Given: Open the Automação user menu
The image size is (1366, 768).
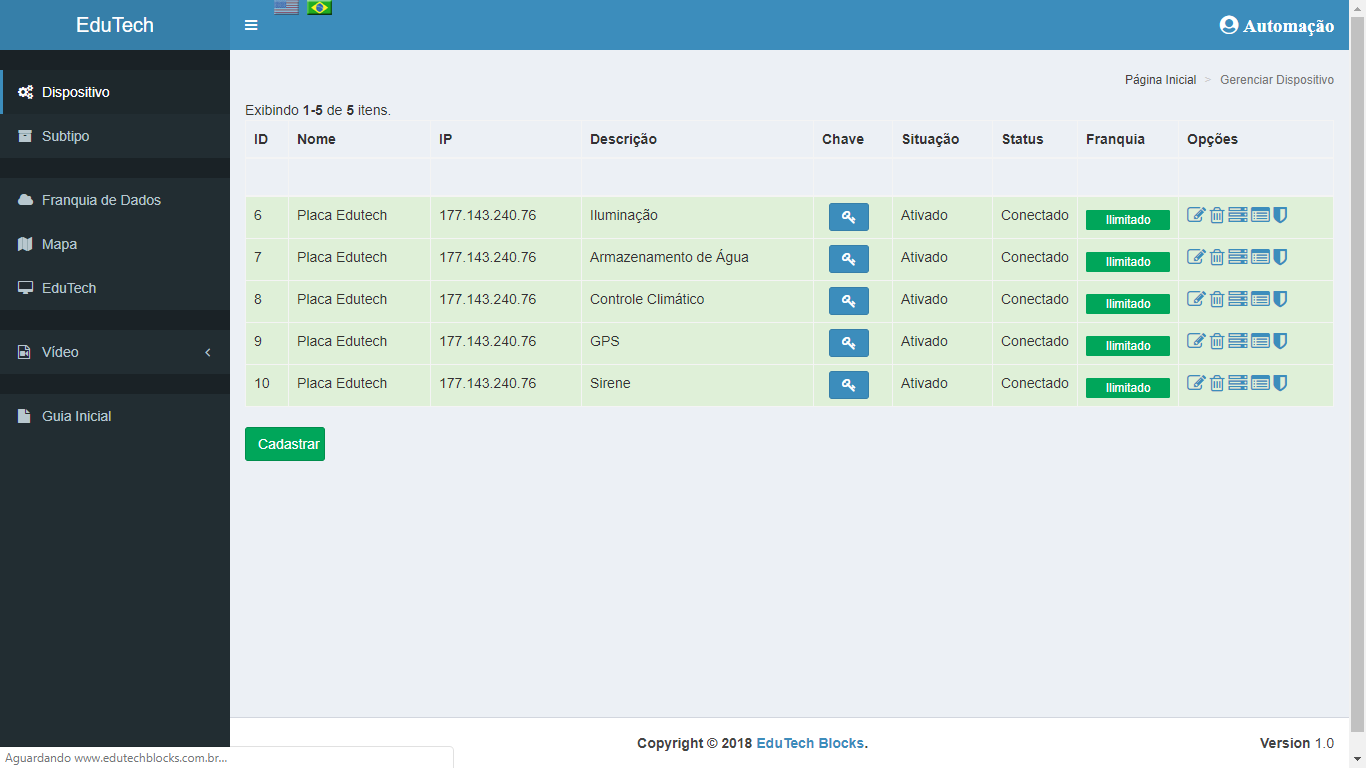Looking at the screenshot, I should [1277, 25].
